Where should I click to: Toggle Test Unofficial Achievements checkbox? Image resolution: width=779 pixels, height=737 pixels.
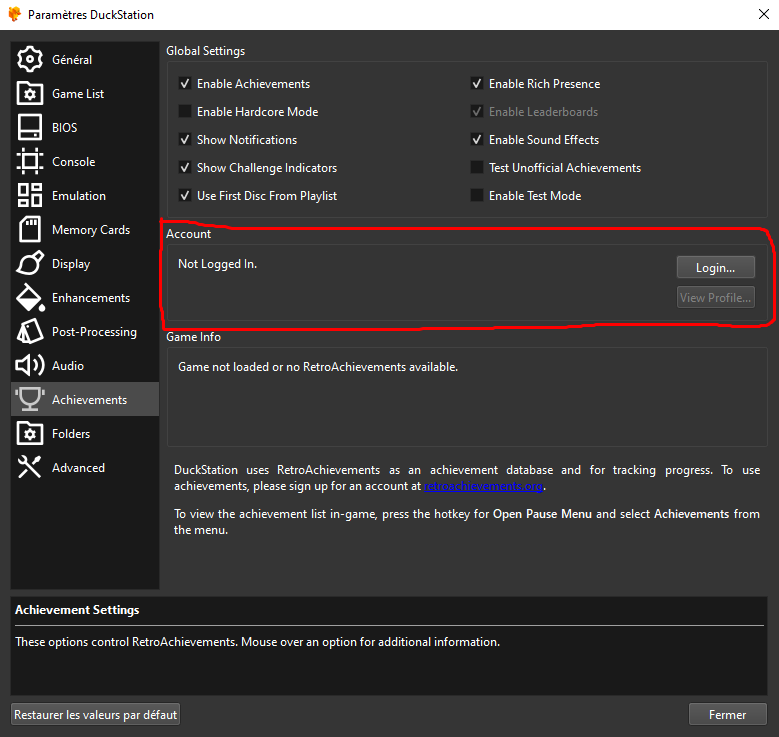tap(477, 168)
